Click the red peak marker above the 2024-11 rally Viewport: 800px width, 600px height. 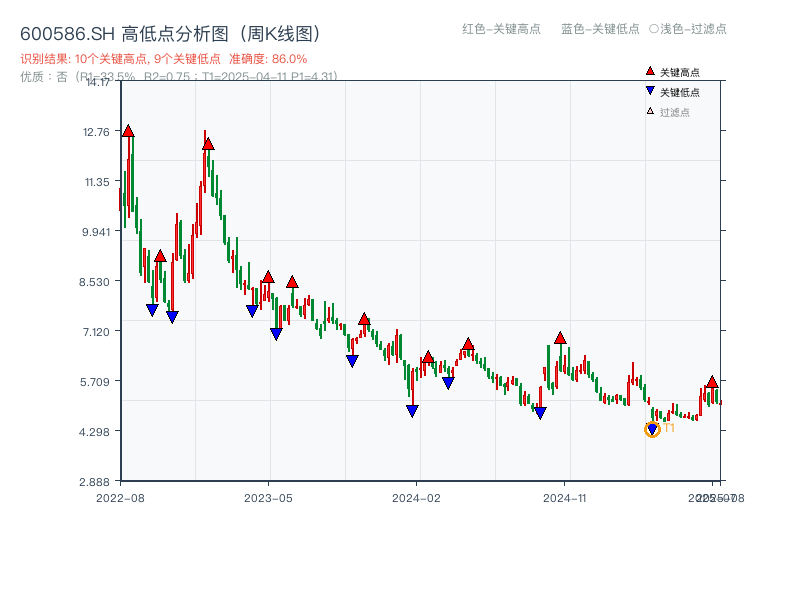pos(559,337)
